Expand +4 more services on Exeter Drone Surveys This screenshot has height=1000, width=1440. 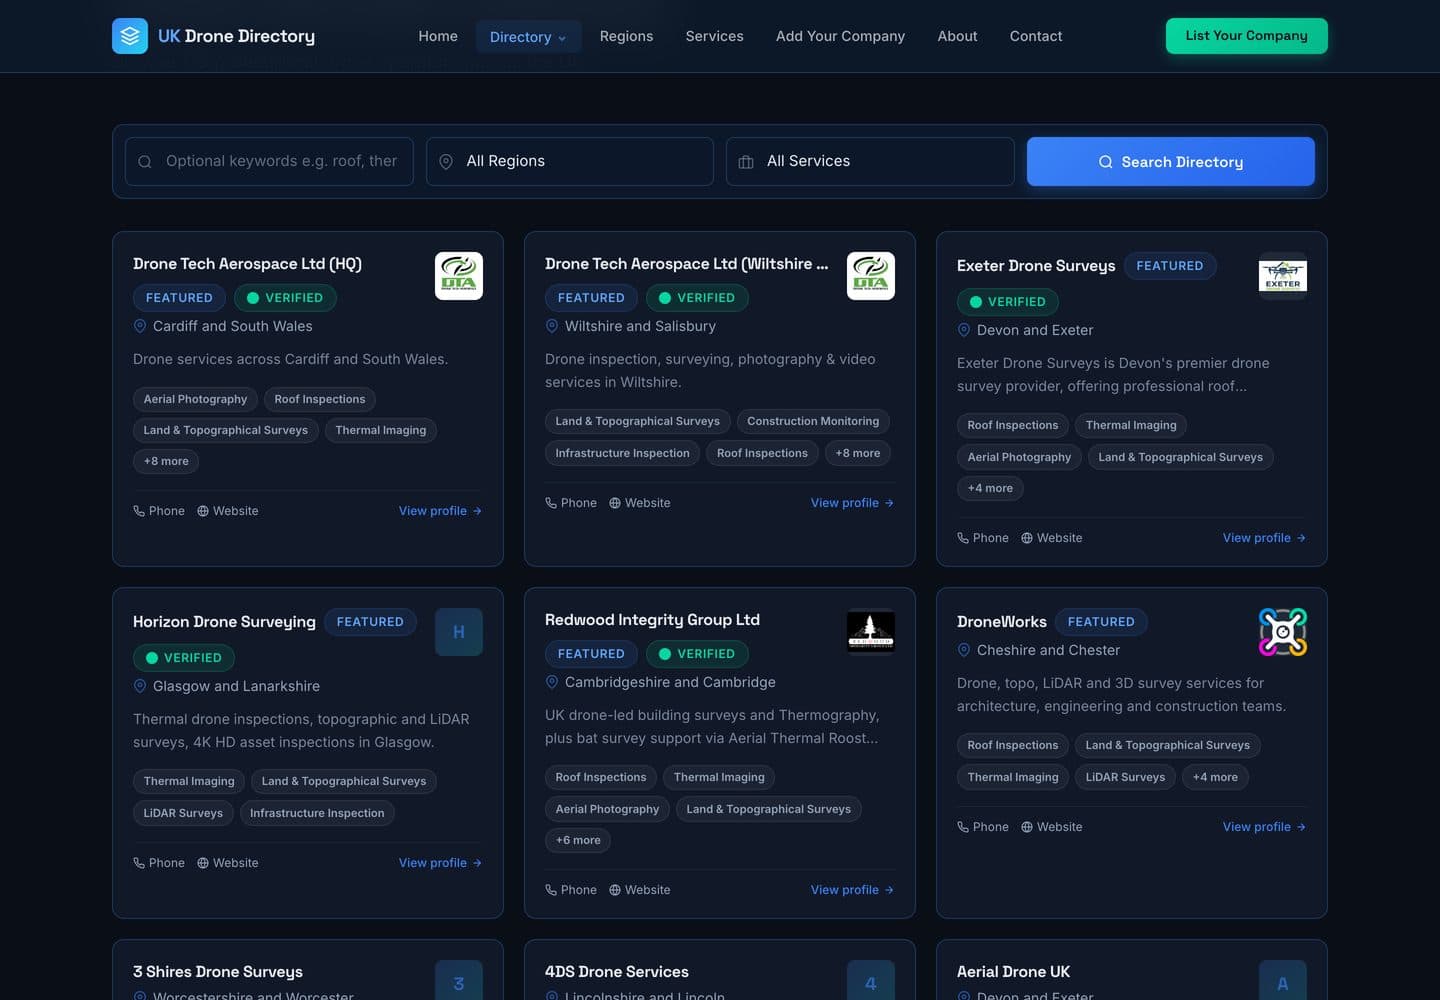pos(990,488)
